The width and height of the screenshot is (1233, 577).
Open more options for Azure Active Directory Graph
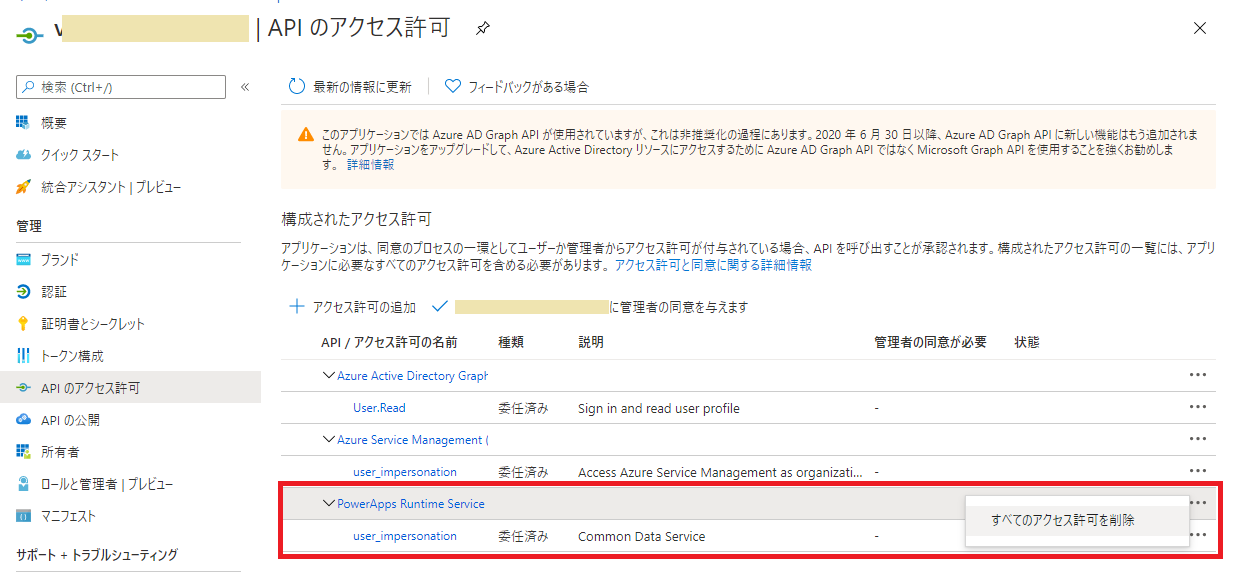tap(1198, 374)
